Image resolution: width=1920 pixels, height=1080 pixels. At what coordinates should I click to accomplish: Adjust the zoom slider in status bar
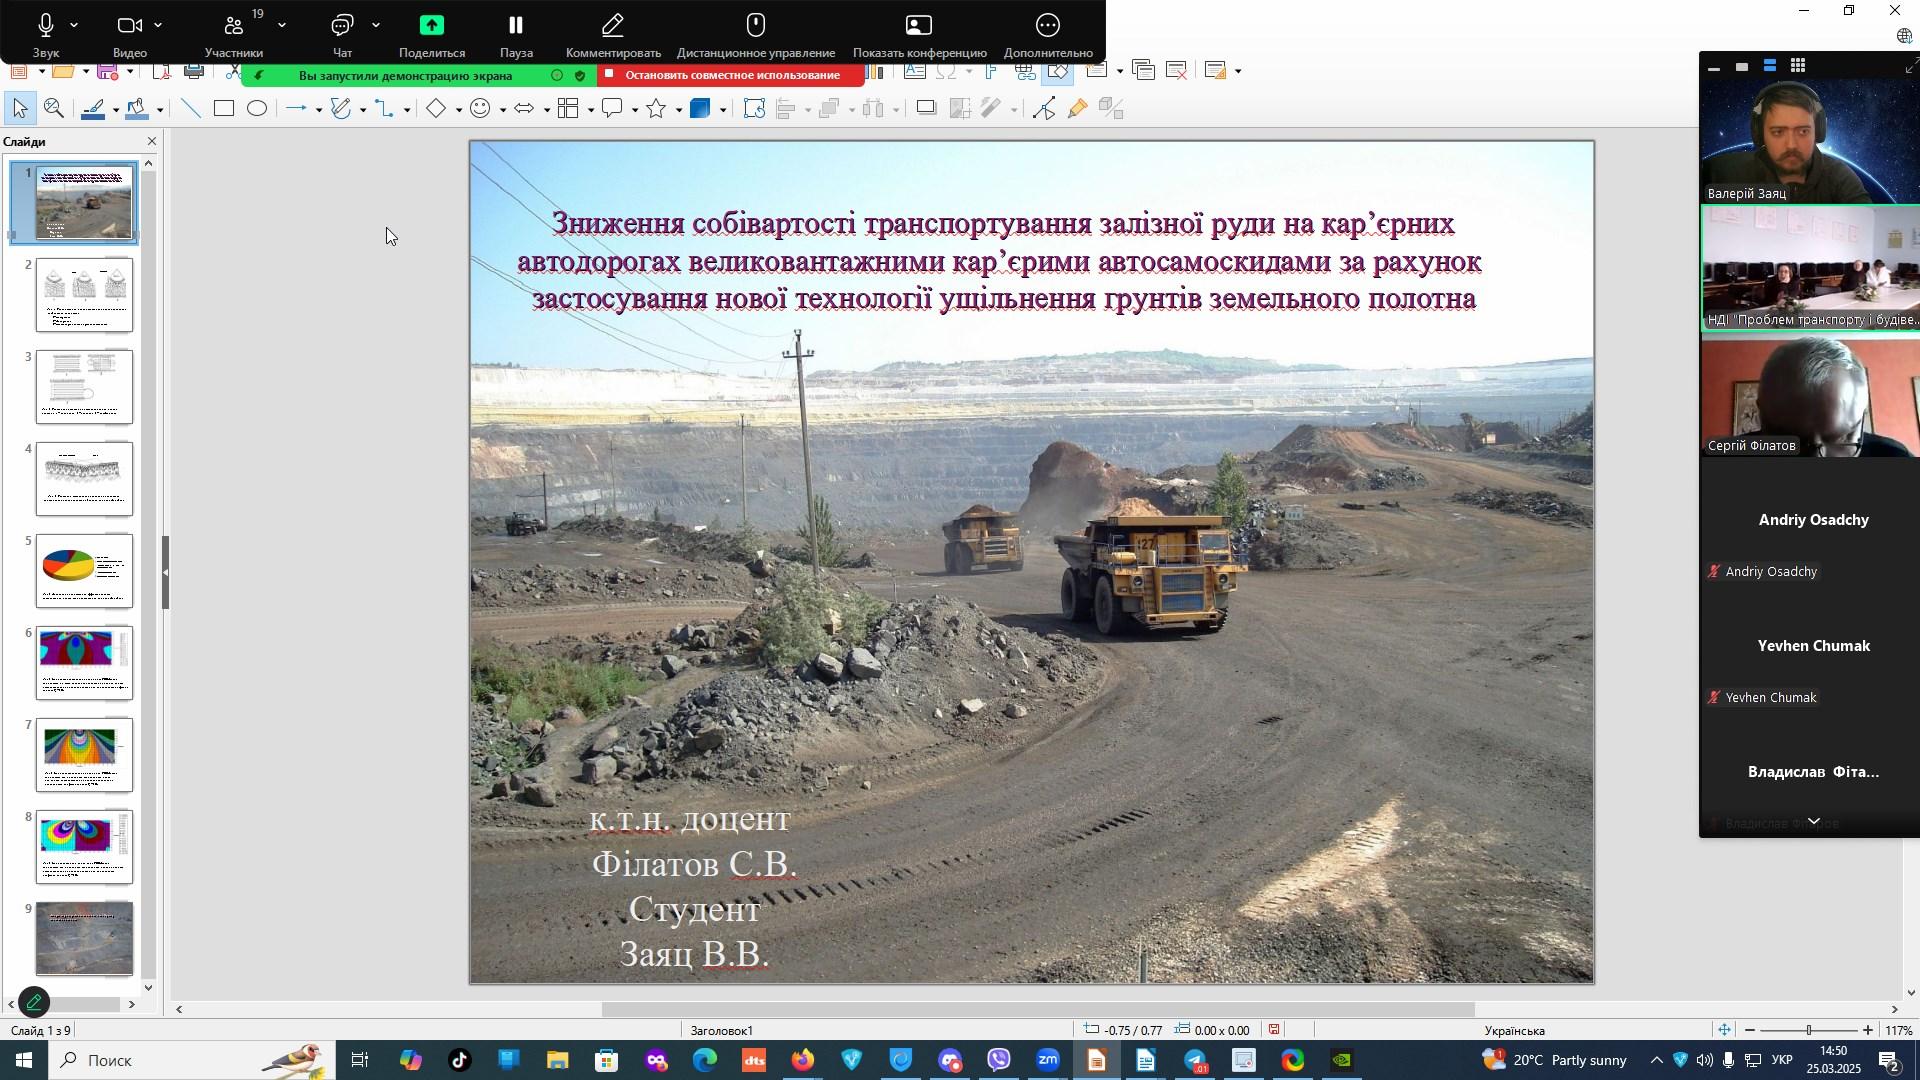coord(1808,1030)
